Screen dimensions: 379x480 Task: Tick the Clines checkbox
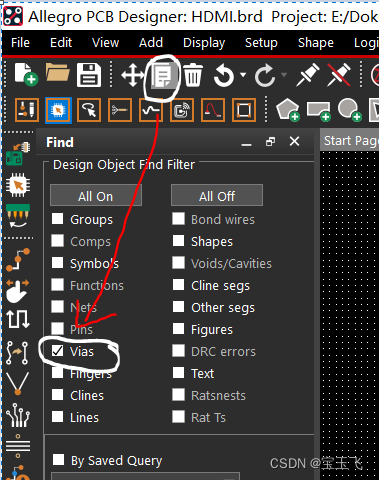[57, 395]
